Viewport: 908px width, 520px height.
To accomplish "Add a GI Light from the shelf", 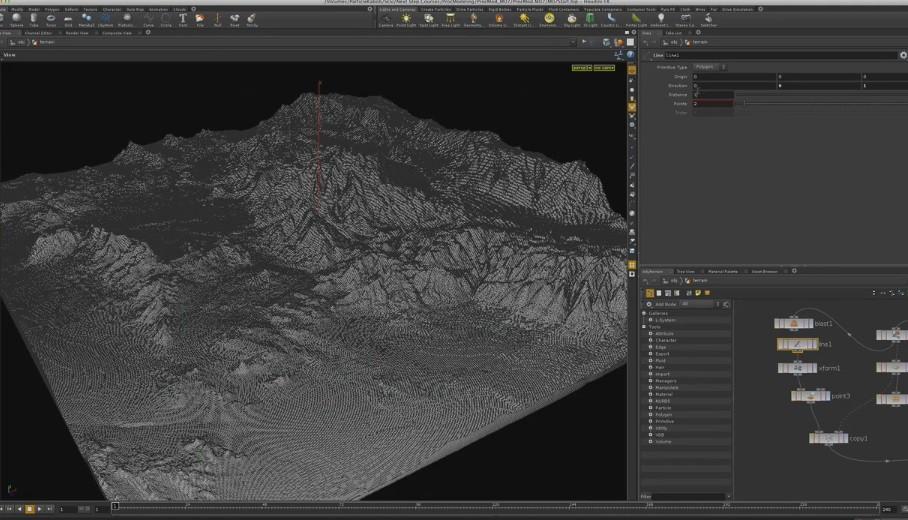I will click(590, 20).
